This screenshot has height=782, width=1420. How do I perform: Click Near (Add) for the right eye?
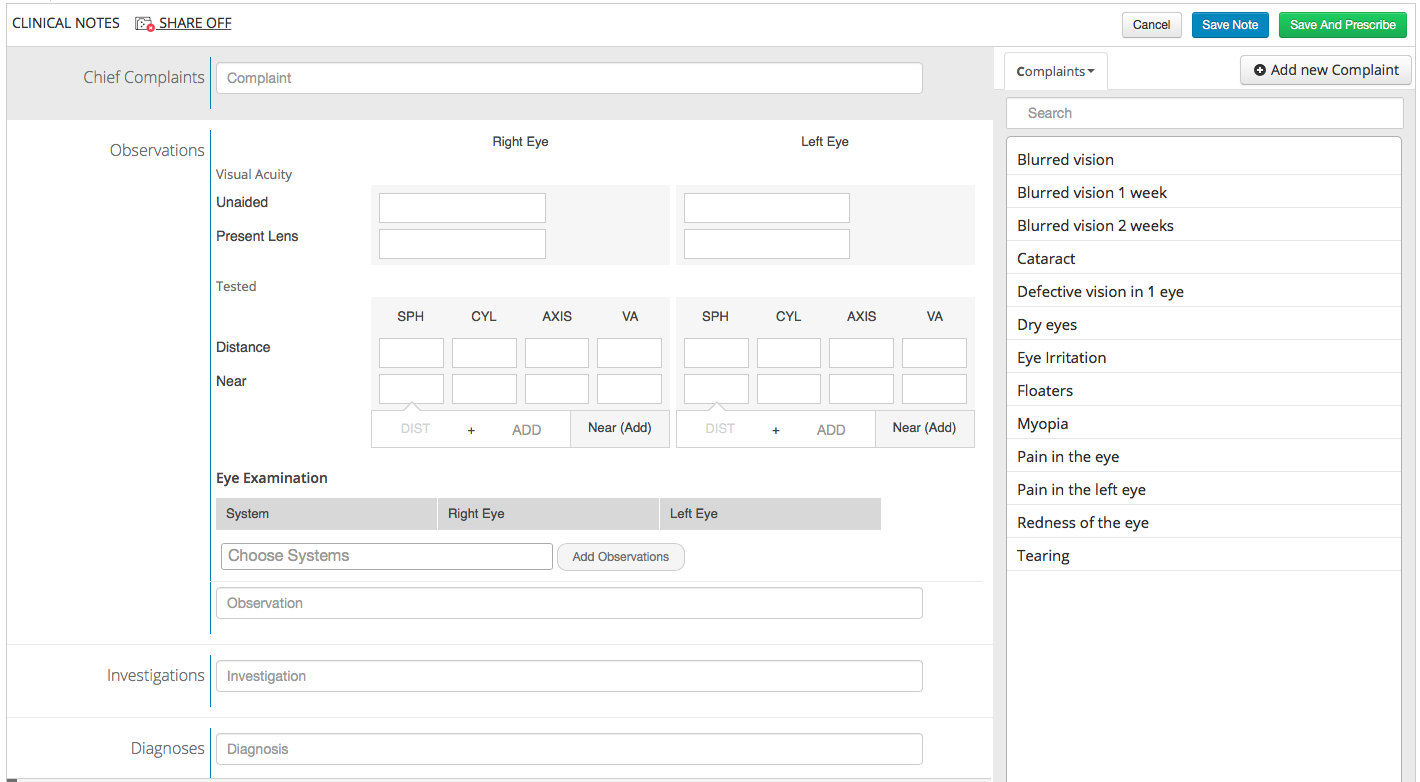(x=620, y=428)
